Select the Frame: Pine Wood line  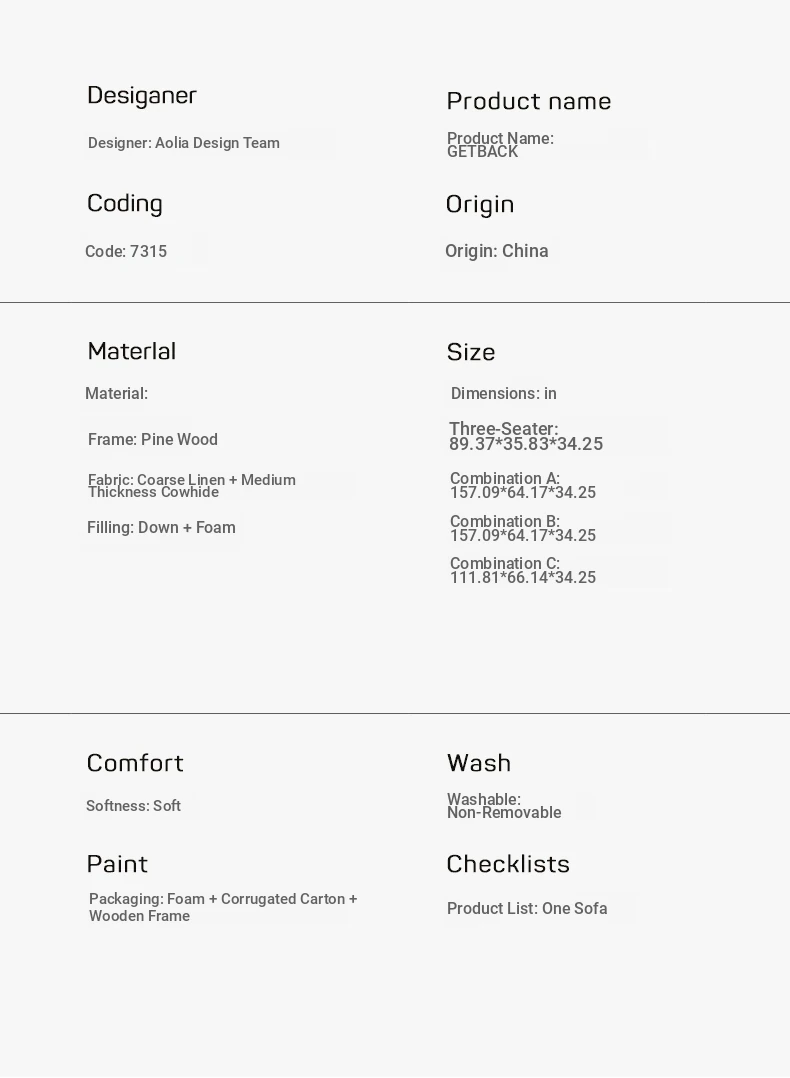click(x=153, y=440)
